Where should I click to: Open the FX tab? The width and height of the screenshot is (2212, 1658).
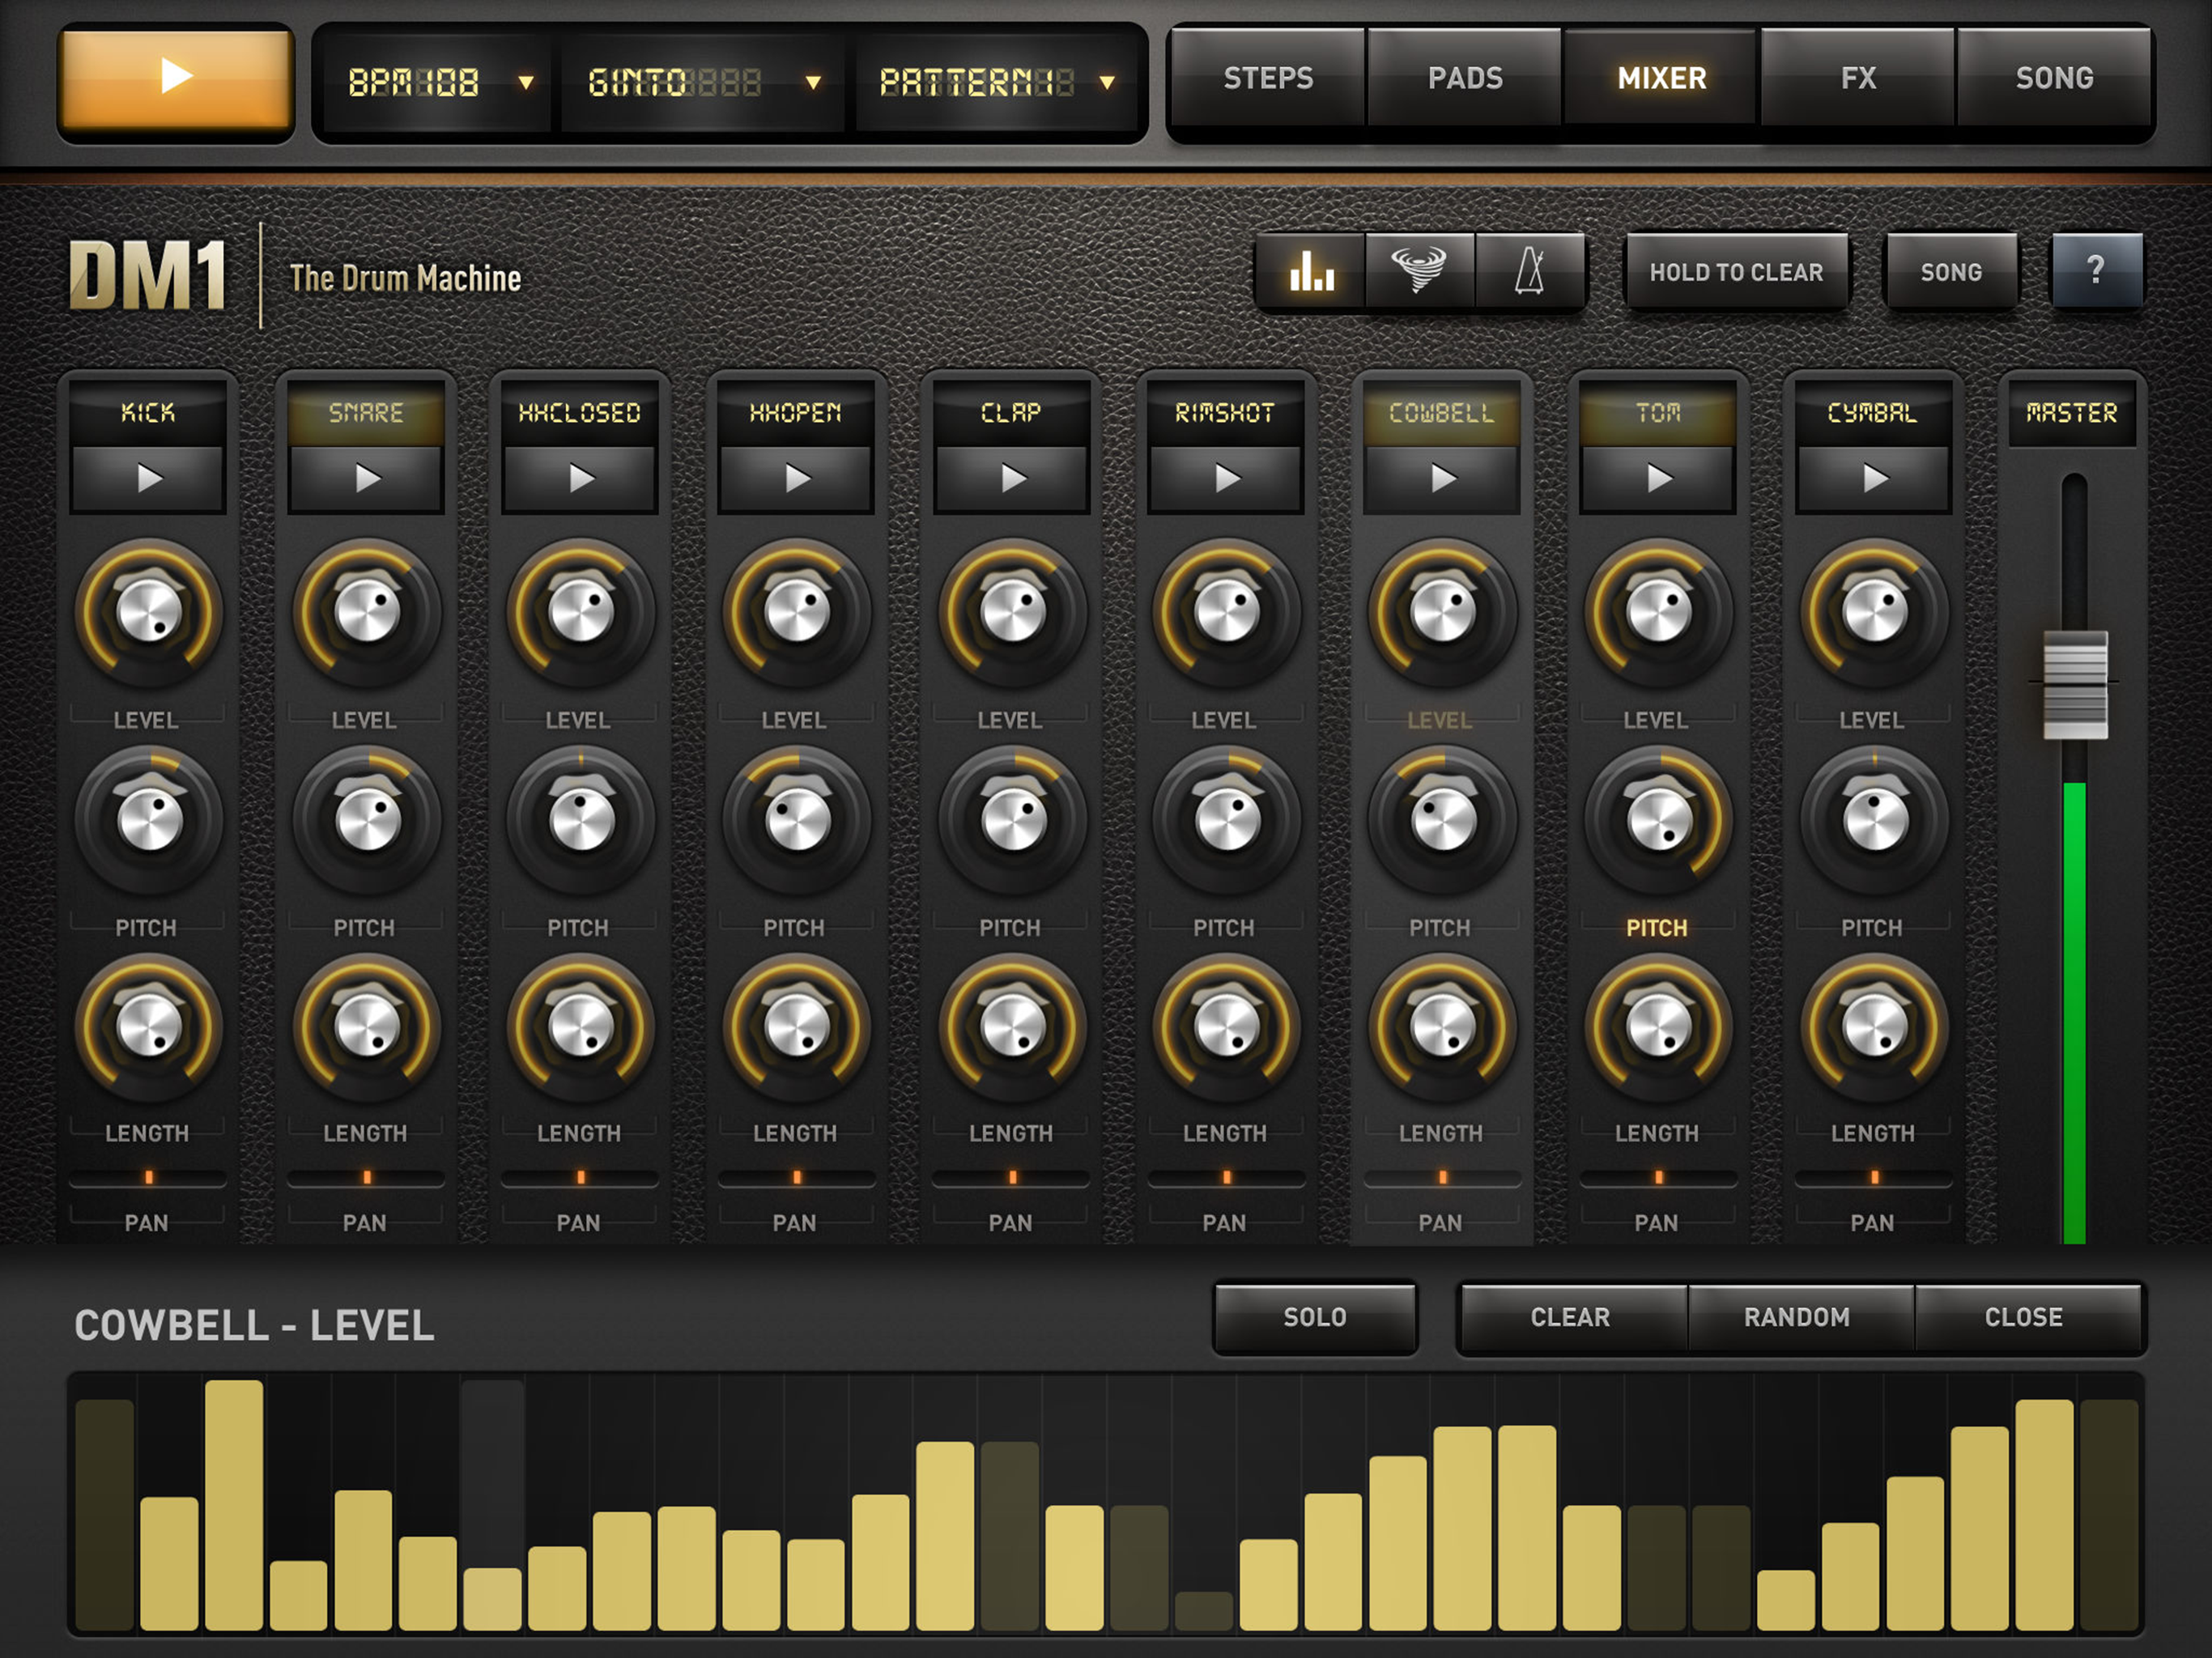tap(1857, 78)
